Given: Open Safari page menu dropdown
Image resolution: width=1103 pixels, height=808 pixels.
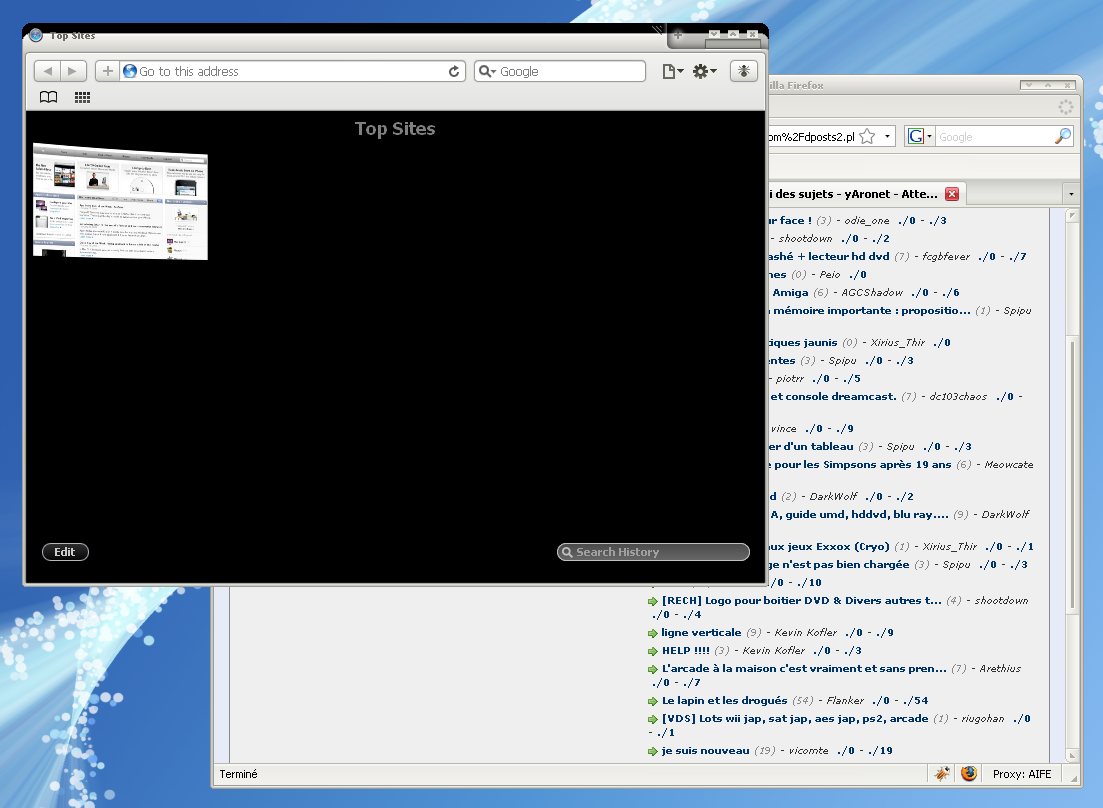Looking at the screenshot, I should (673, 71).
